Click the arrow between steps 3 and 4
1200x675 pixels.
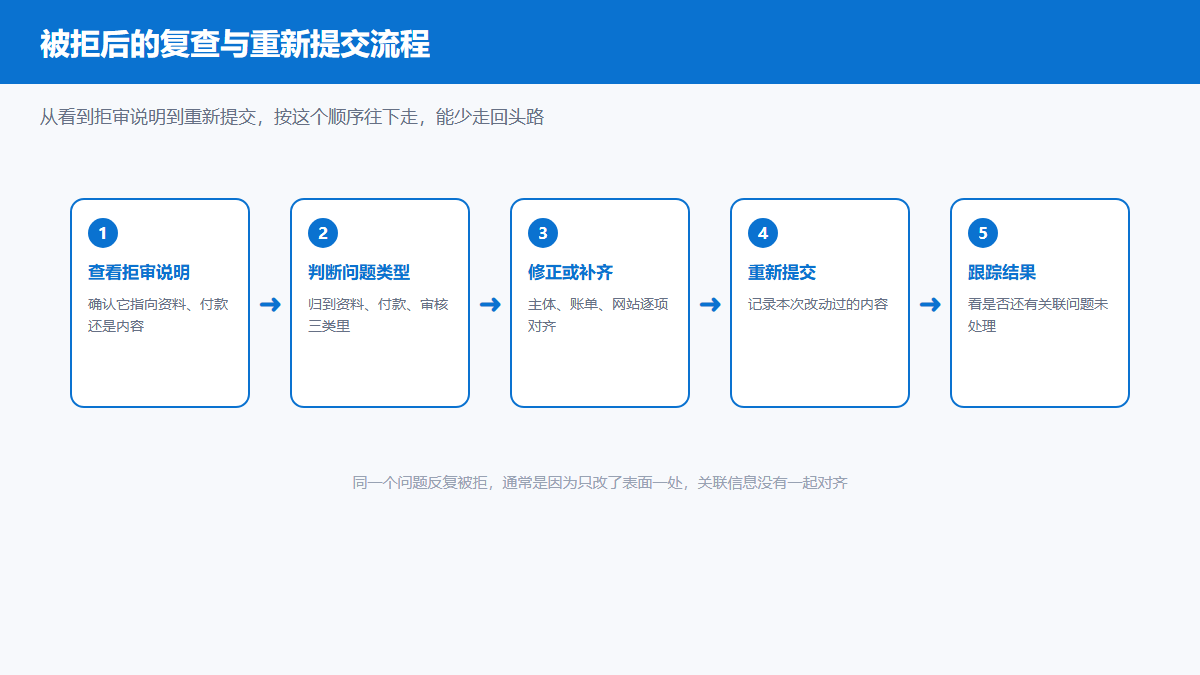tap(710, 305)
